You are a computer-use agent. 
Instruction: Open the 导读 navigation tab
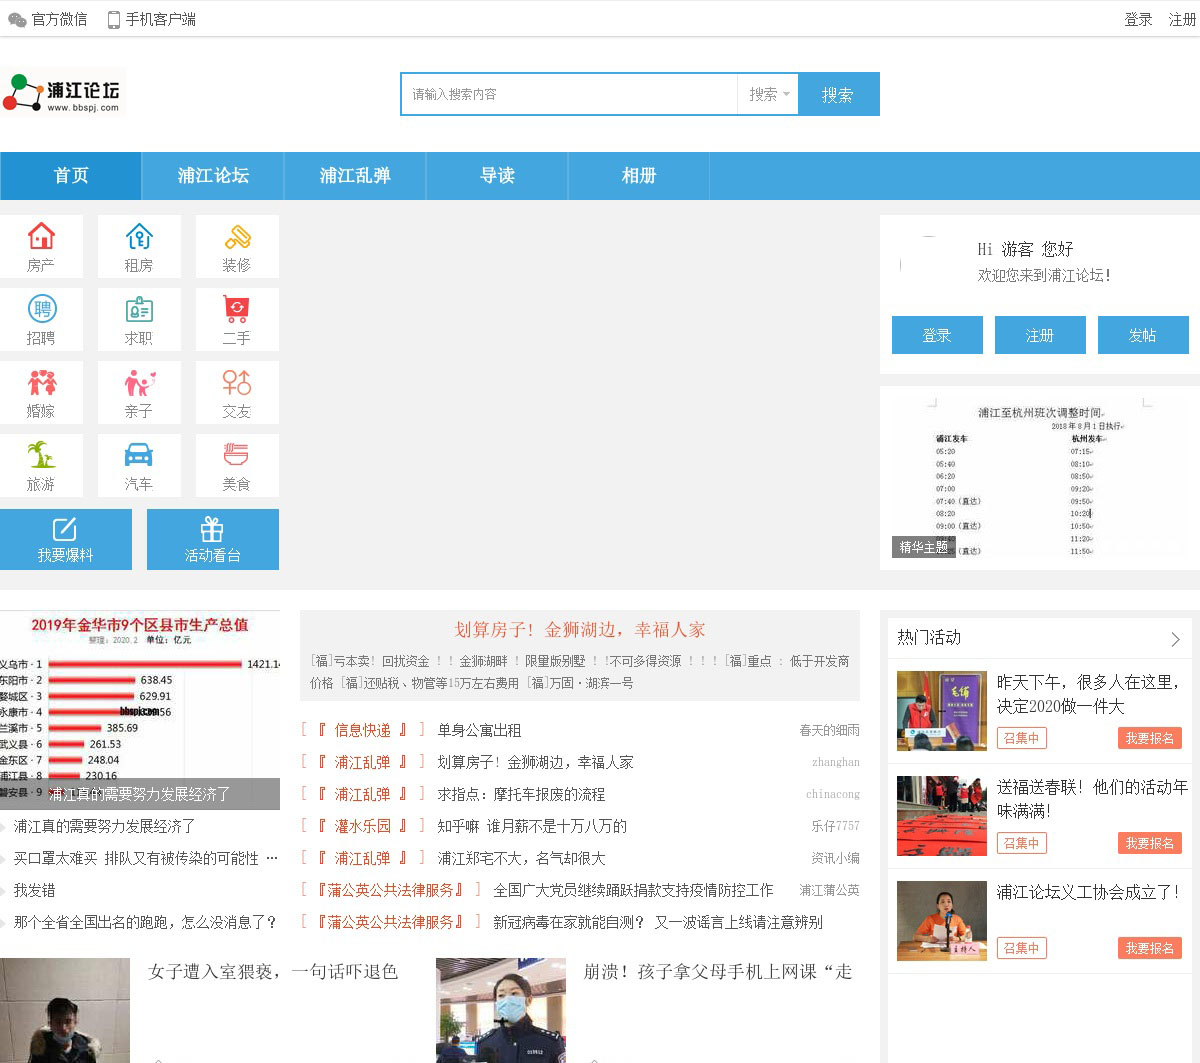tap(497, 176)
